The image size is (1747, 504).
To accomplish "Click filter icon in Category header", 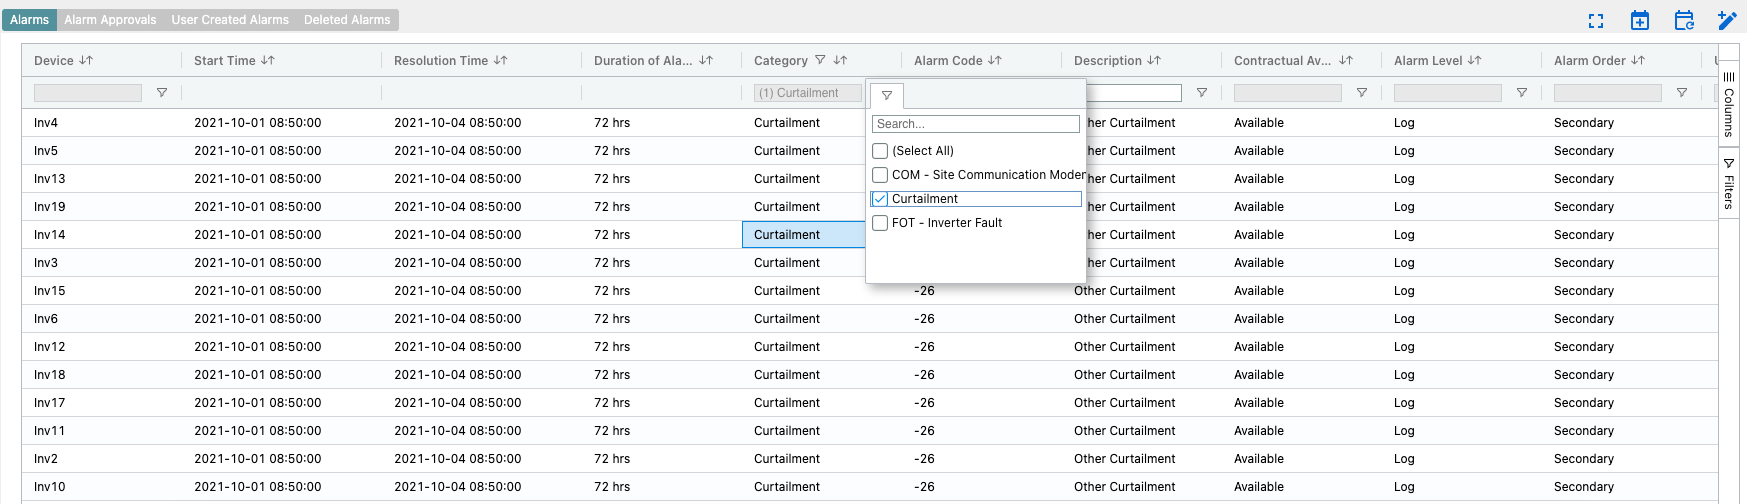I will (820, 61).
